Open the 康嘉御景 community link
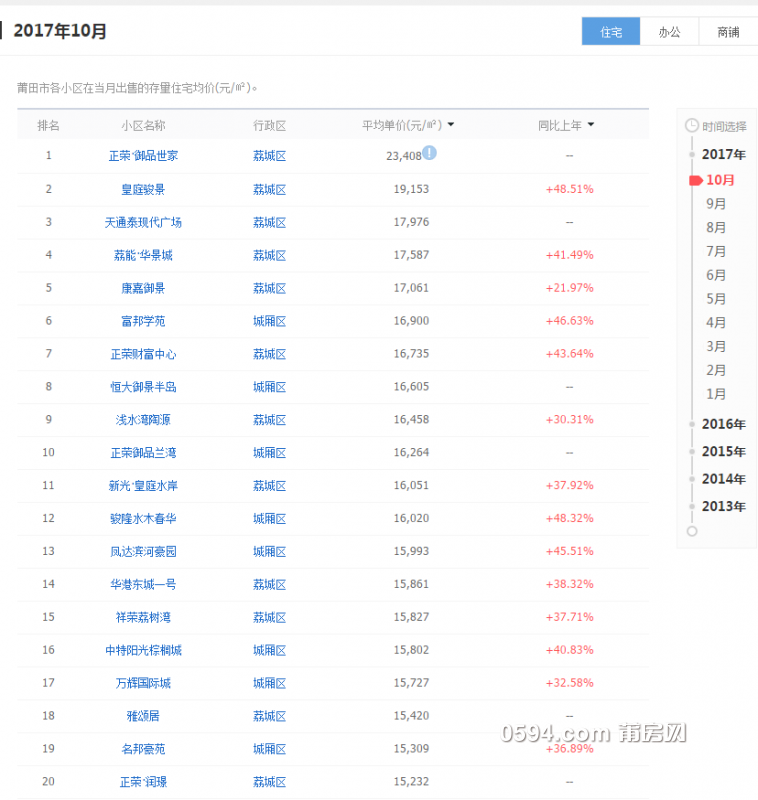This screenshot has height=800, width=758. (143, 288)
